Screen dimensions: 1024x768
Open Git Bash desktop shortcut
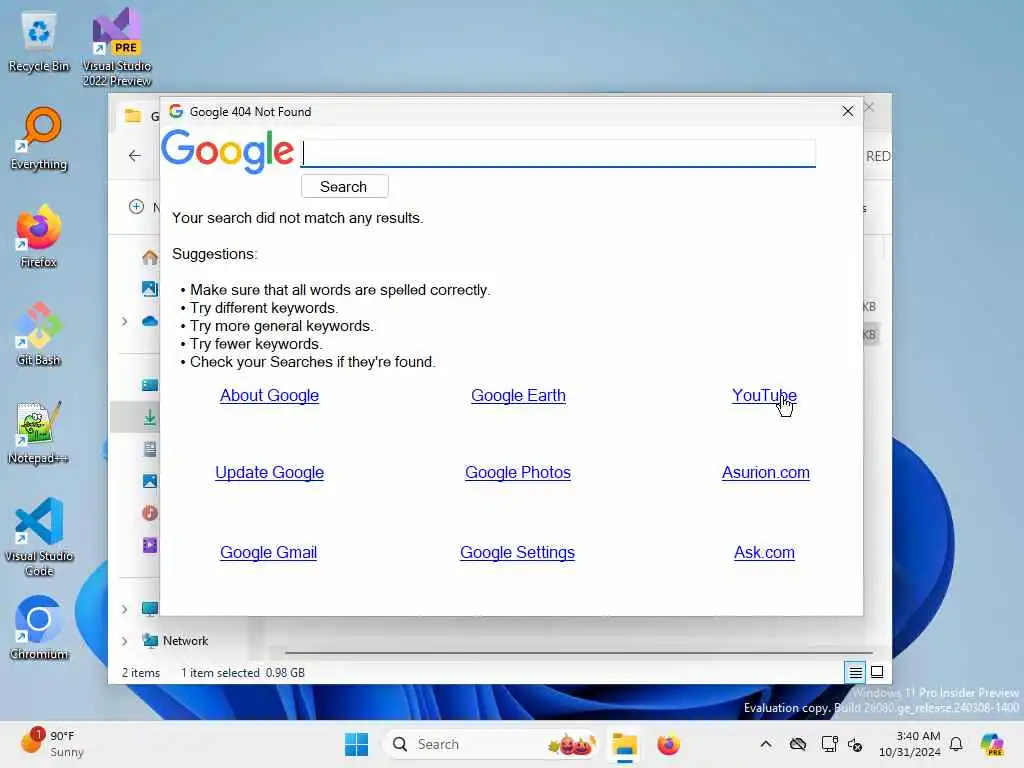[x=39, y=334]
